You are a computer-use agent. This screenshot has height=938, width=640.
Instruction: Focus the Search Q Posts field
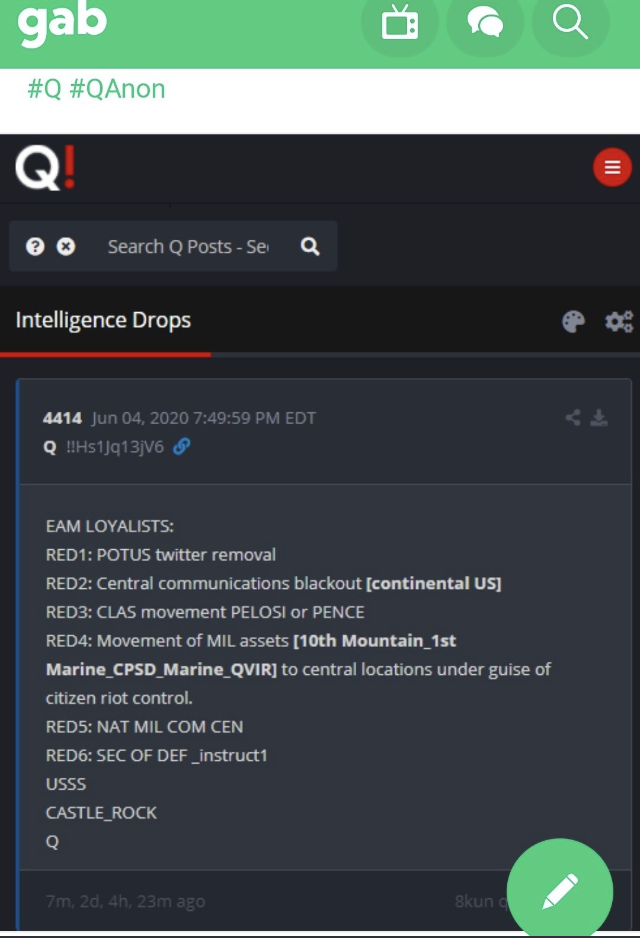coord(188,246)
